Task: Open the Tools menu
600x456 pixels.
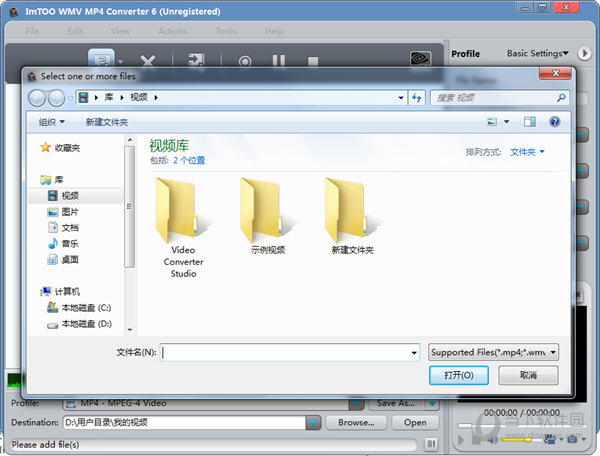Action: click(226, 31)
